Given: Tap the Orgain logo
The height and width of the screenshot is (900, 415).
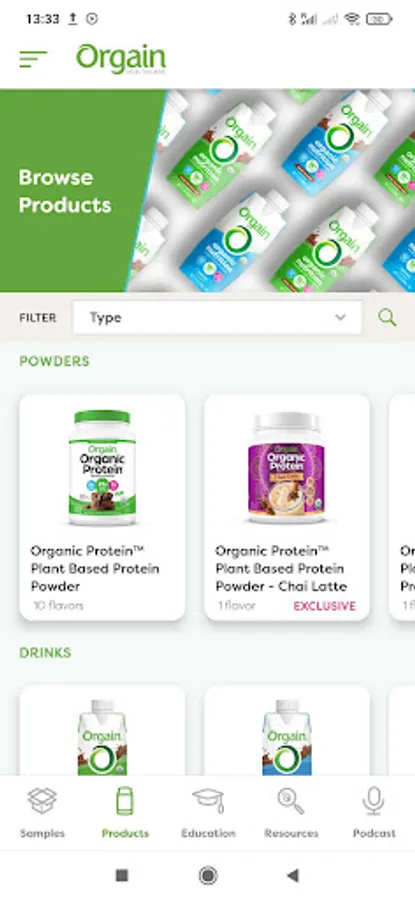Looking at the screenshot, I should tap(121, 59).
